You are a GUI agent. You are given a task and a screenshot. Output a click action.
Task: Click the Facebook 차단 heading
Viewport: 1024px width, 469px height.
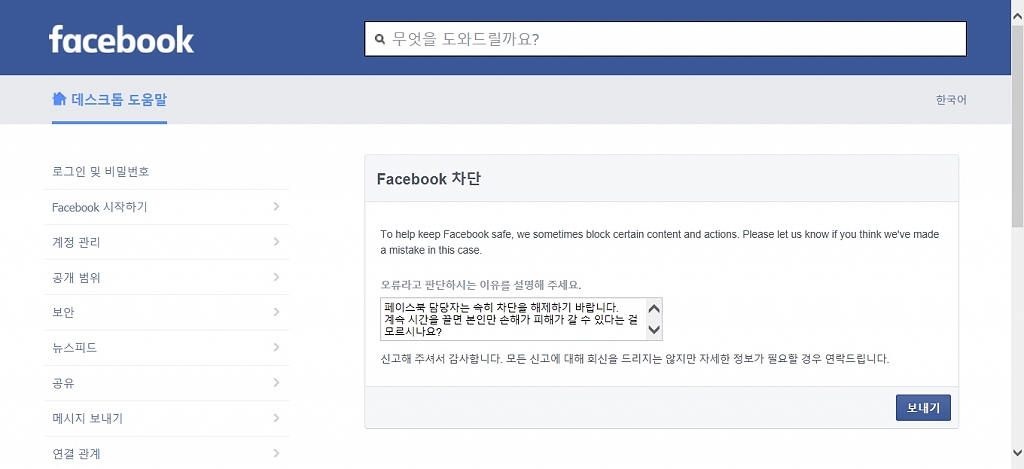pyautogui.click(x=429, y=179)
